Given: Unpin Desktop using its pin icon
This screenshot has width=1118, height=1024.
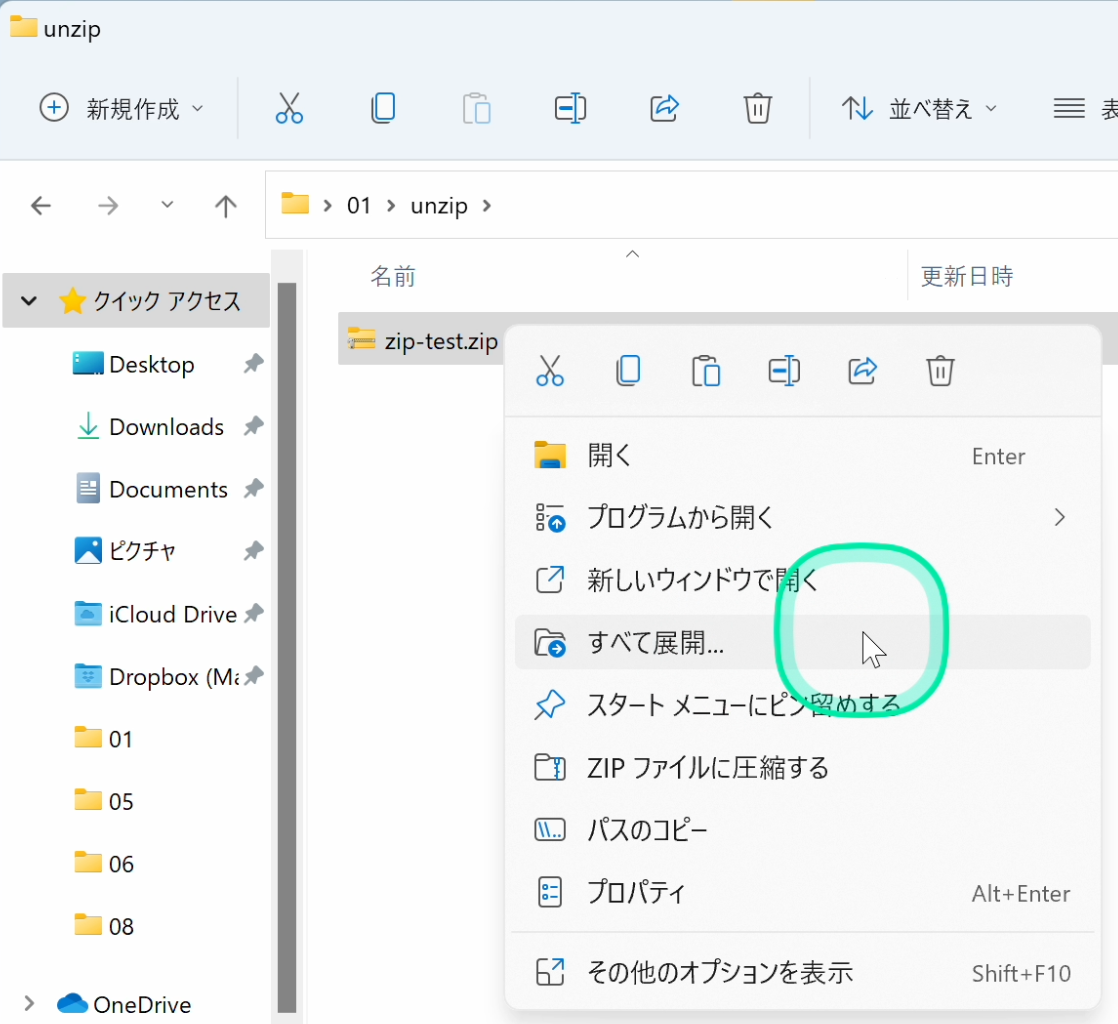Looking at the screenshot, I should click(x=253, y=364).
